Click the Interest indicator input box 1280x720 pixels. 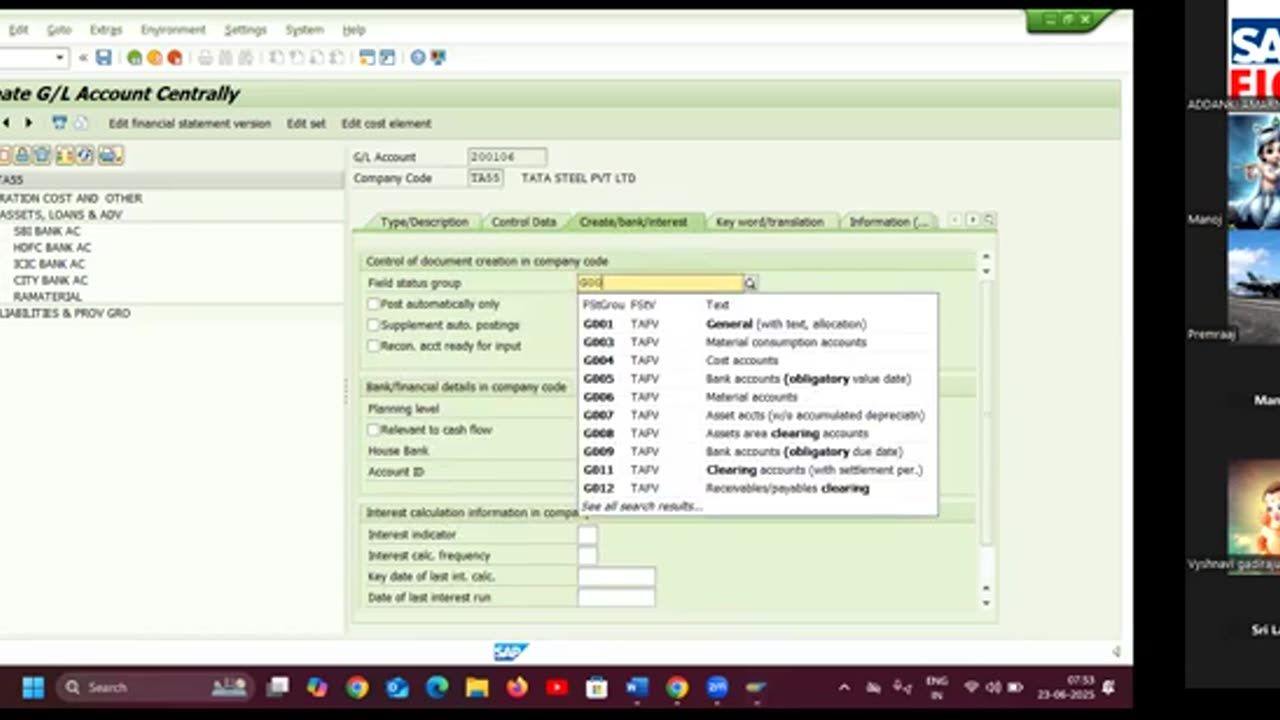tap(587, 535)
